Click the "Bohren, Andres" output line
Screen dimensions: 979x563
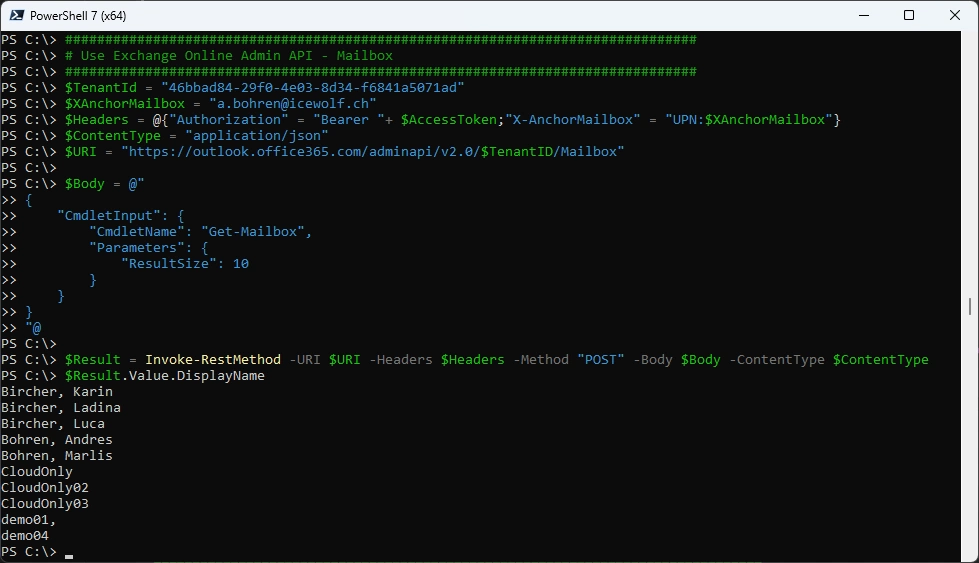tap(56, 440)
